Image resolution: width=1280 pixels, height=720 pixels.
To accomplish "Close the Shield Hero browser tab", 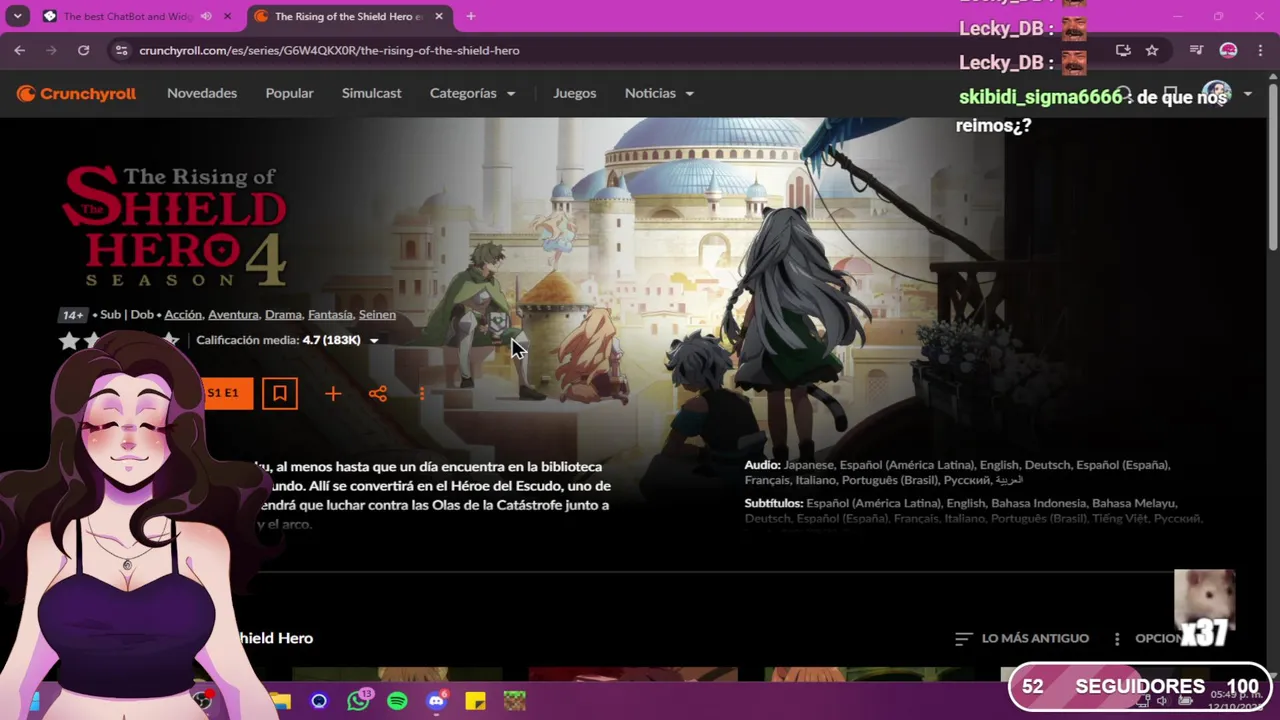I will point(439,16).
